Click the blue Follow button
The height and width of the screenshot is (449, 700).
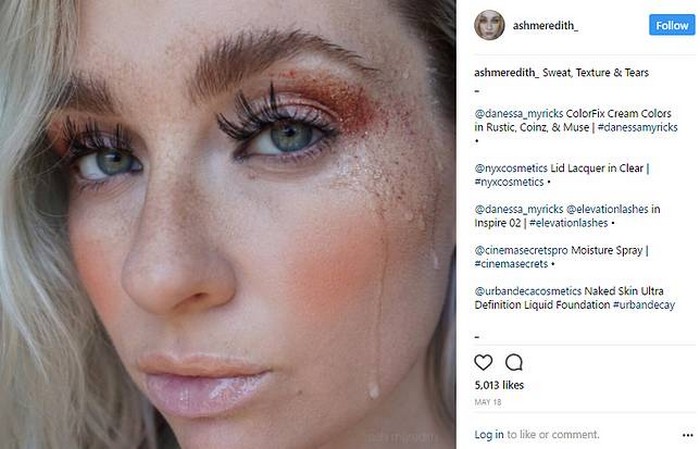(672, 25)
